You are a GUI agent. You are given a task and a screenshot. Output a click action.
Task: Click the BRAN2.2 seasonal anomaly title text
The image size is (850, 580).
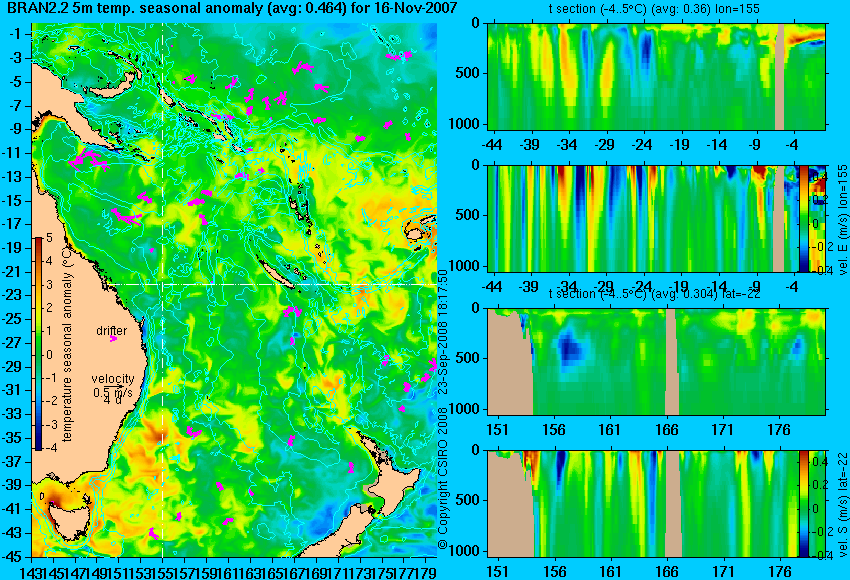pyautogui.click(x=232, y=9)
